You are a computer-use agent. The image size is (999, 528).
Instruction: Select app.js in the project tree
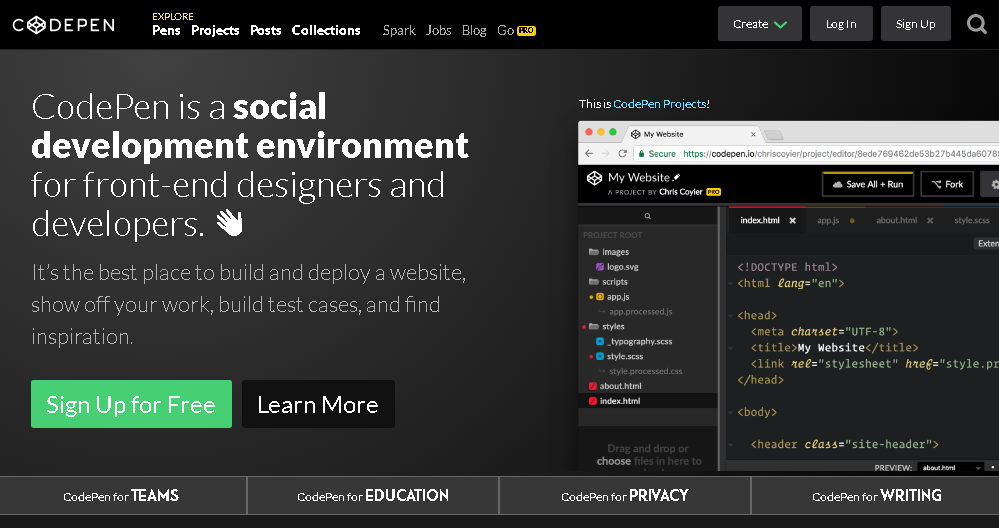[x=618, y=297]
